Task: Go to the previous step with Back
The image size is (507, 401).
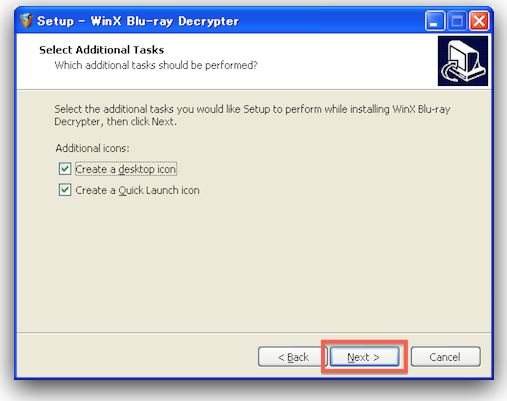Action: pos(293,357)
